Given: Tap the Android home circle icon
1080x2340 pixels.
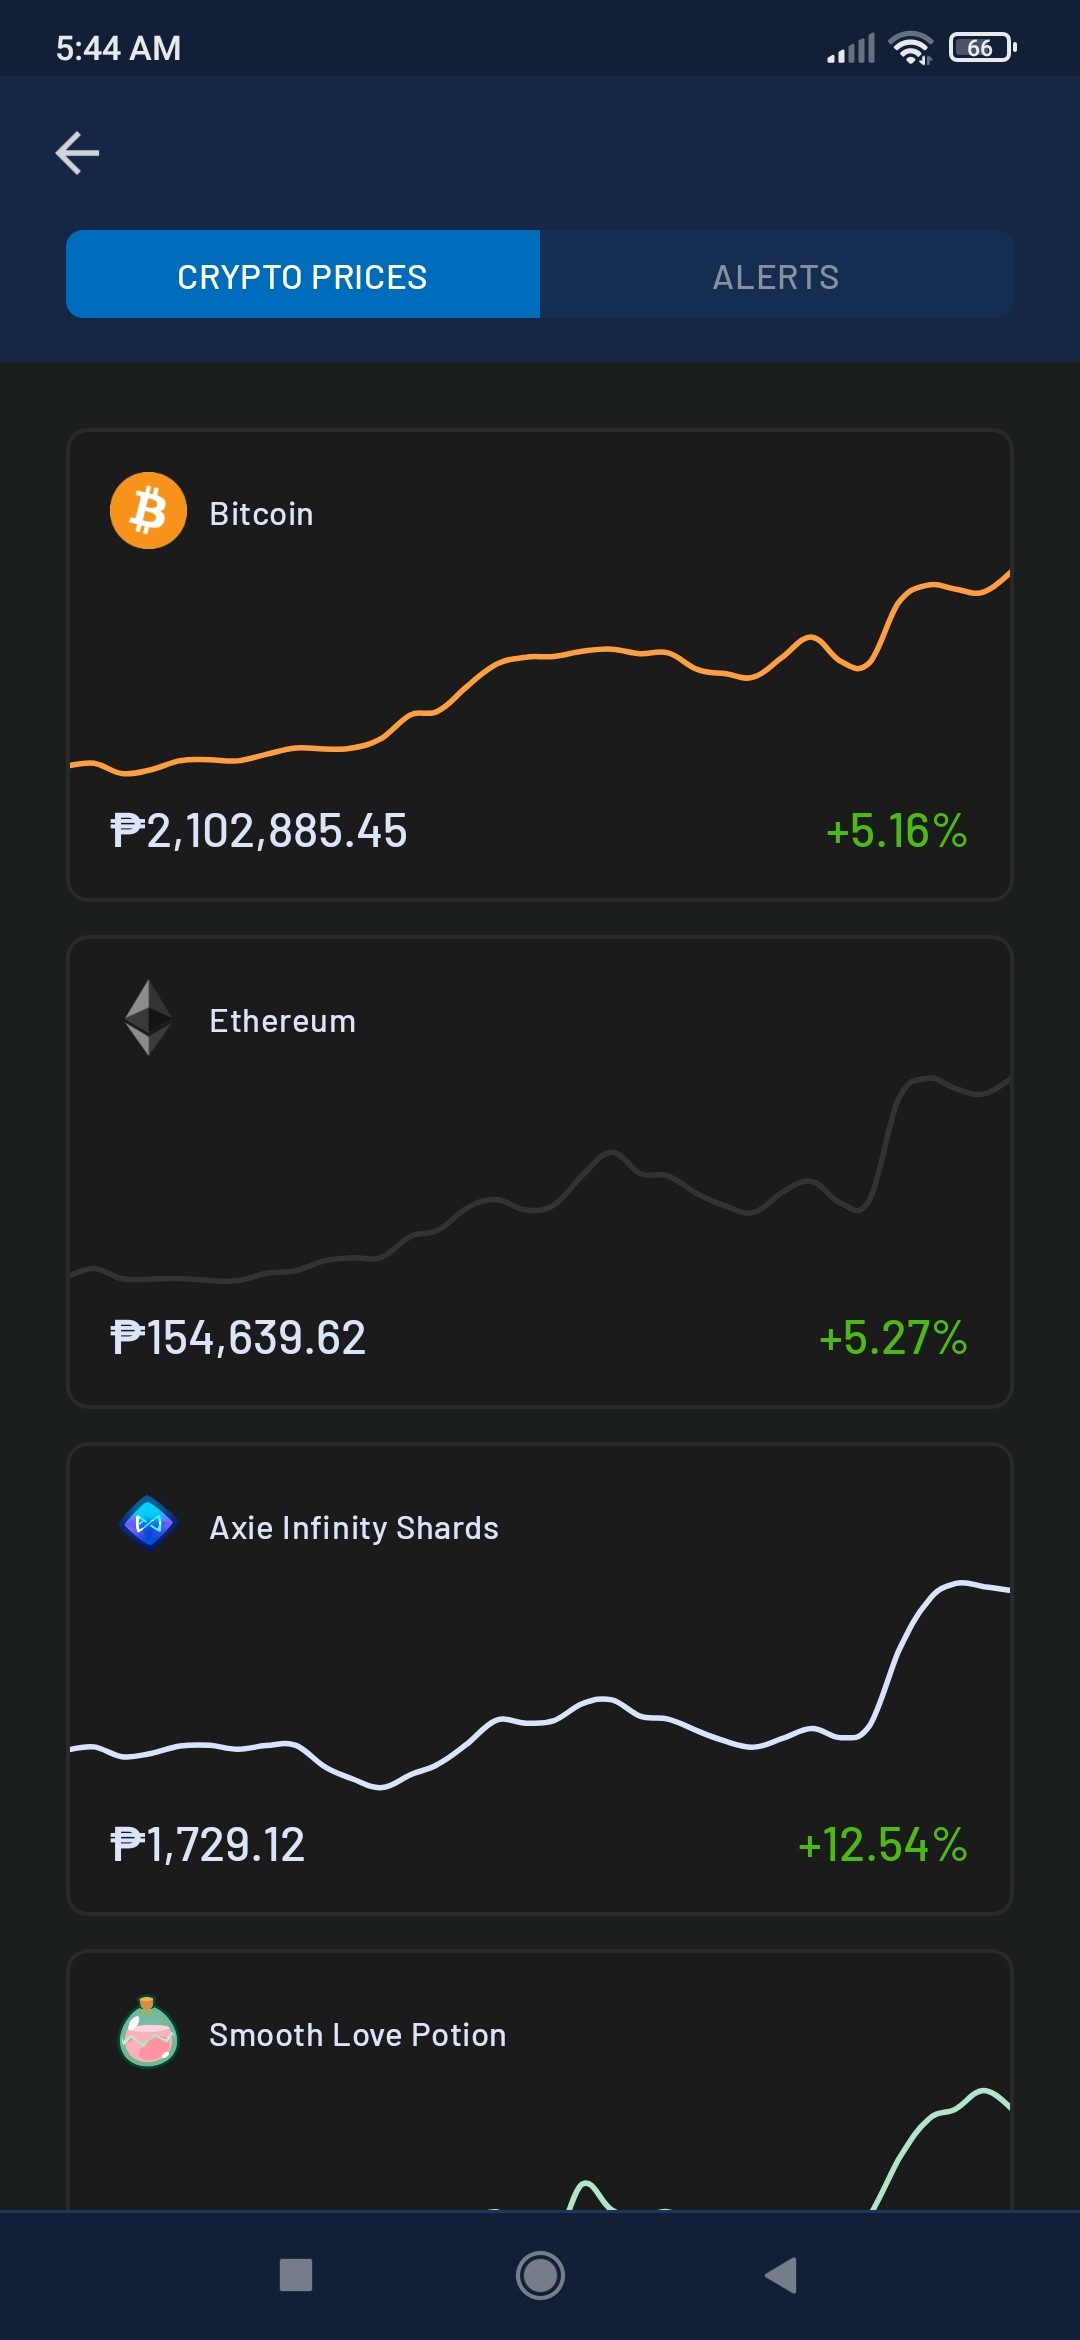Looking at the screenshot, I should (540, 2275).
